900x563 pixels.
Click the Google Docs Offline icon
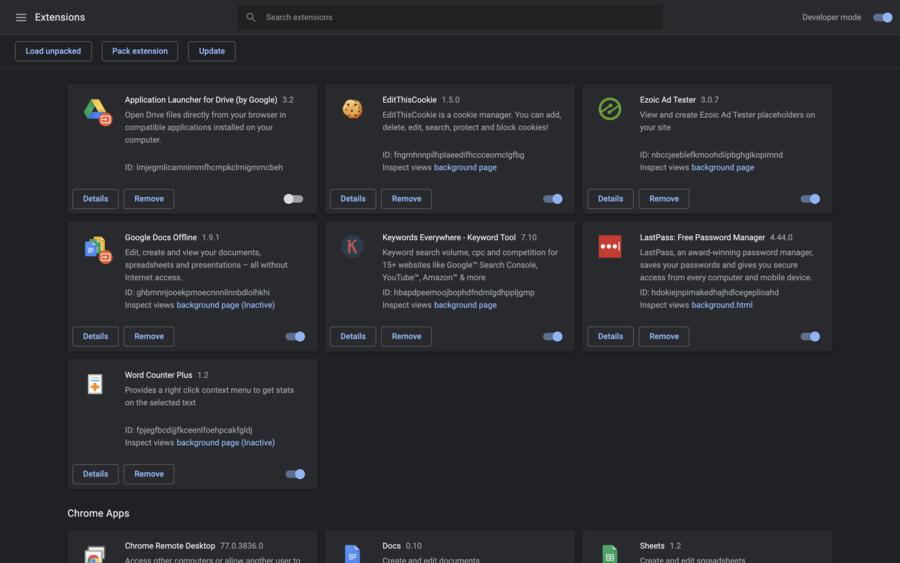[97, 250]
